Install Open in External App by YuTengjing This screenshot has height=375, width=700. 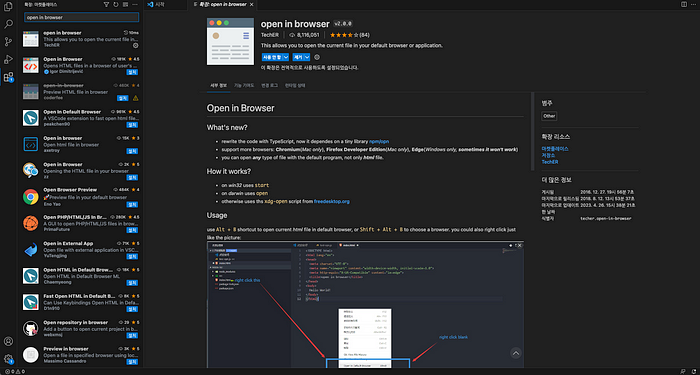click(x=132, y=256)
